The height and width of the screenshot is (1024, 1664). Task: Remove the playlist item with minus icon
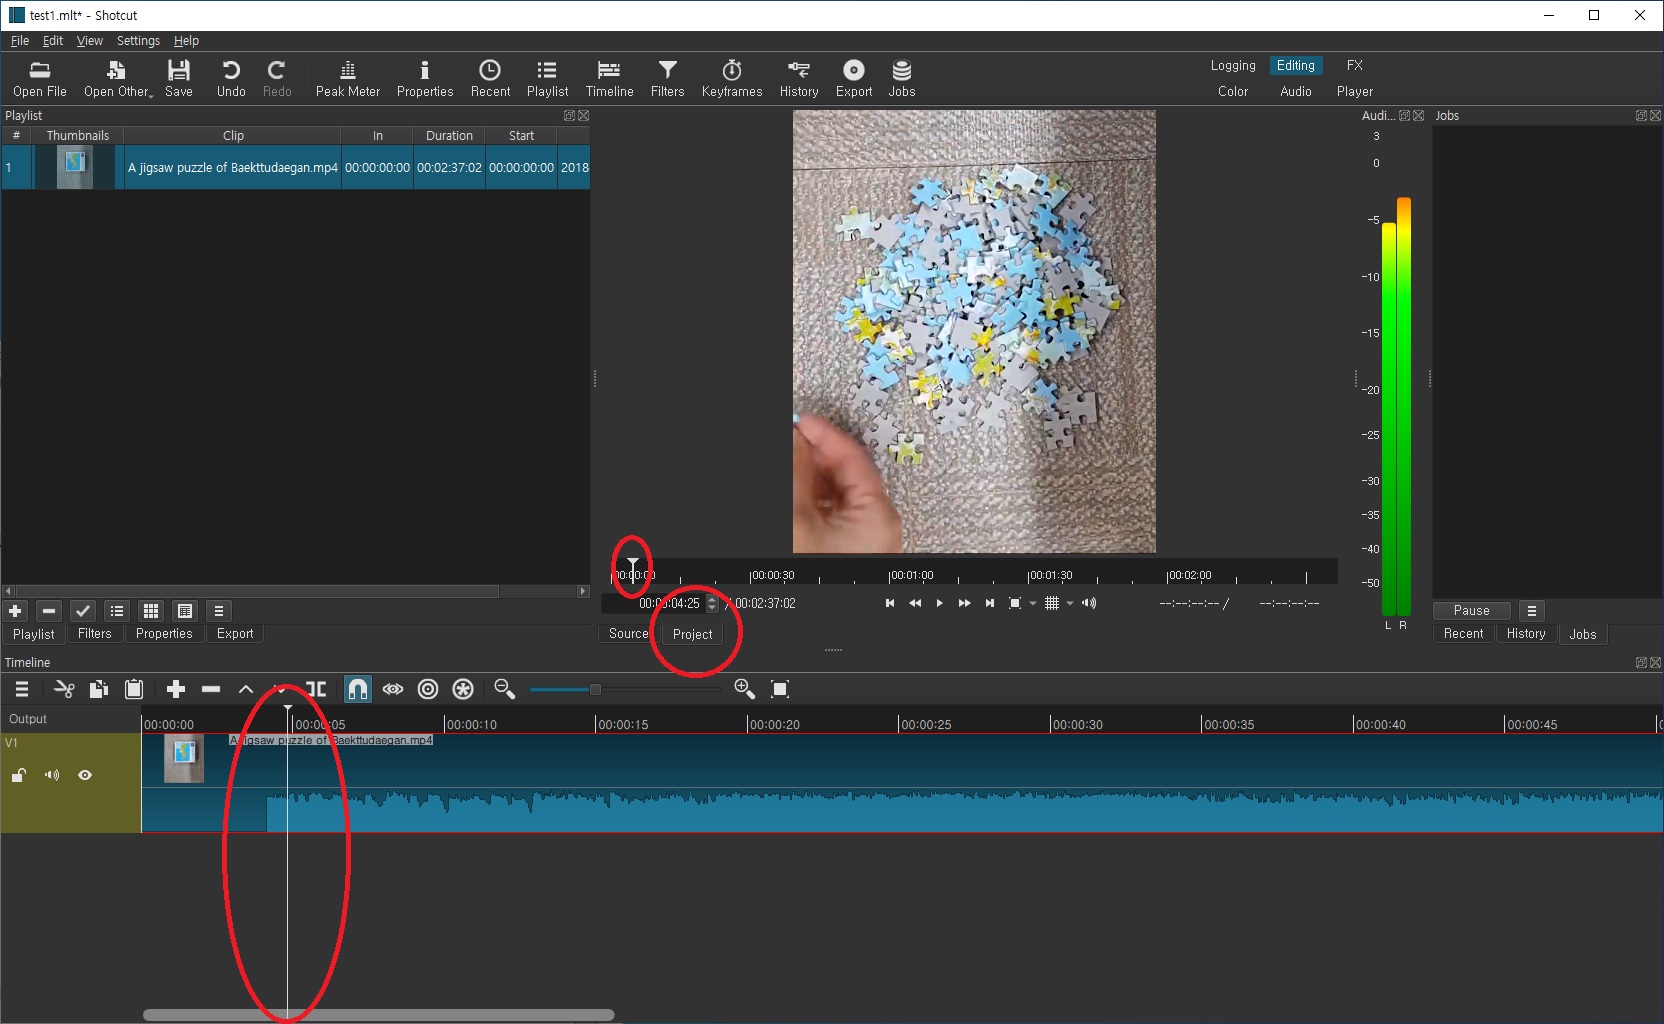49,611
